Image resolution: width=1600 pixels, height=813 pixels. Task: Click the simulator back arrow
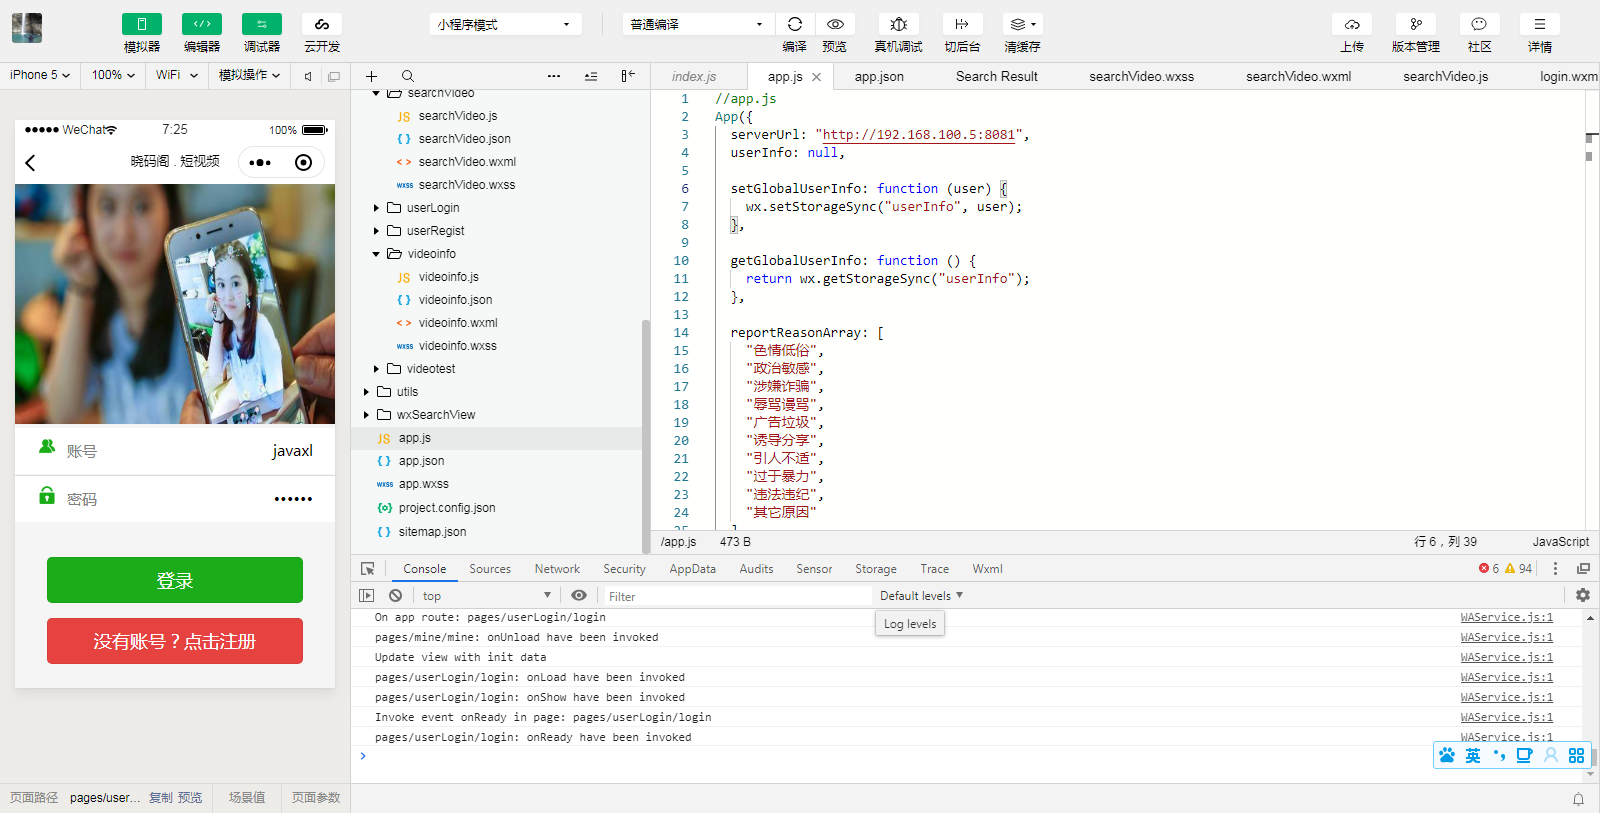pyautogui.click(x=30, y=162)
